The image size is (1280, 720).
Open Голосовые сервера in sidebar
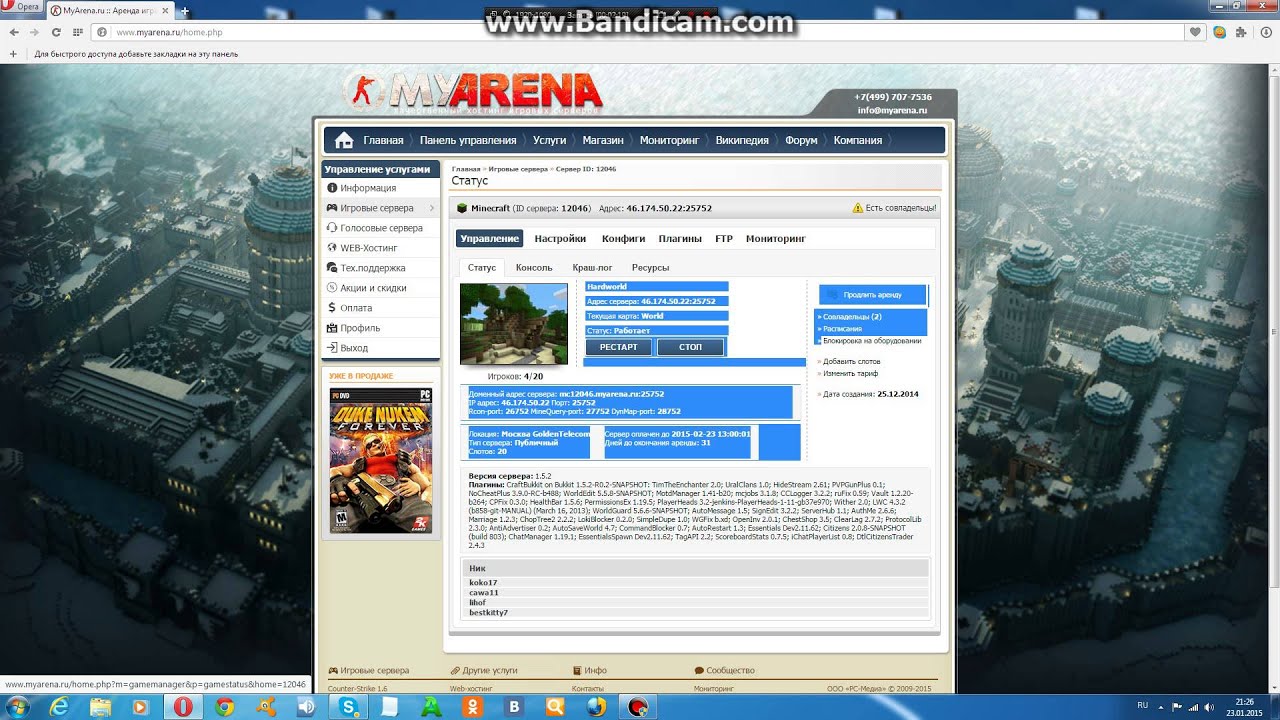380,228
